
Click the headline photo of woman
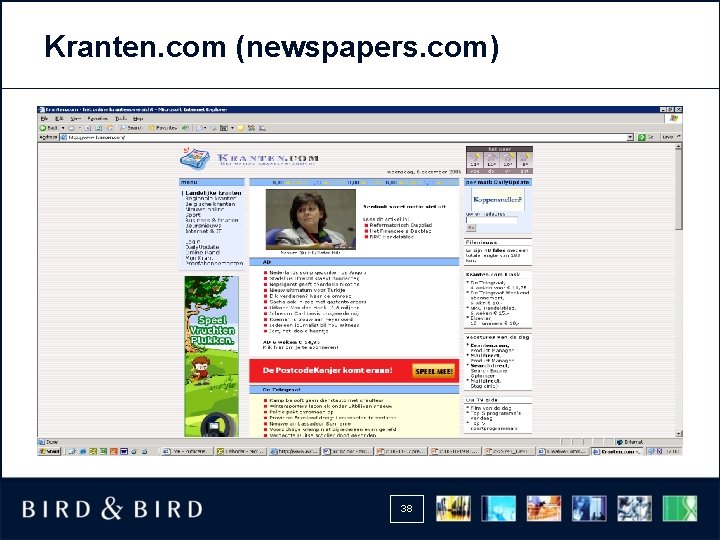point(310,219)
